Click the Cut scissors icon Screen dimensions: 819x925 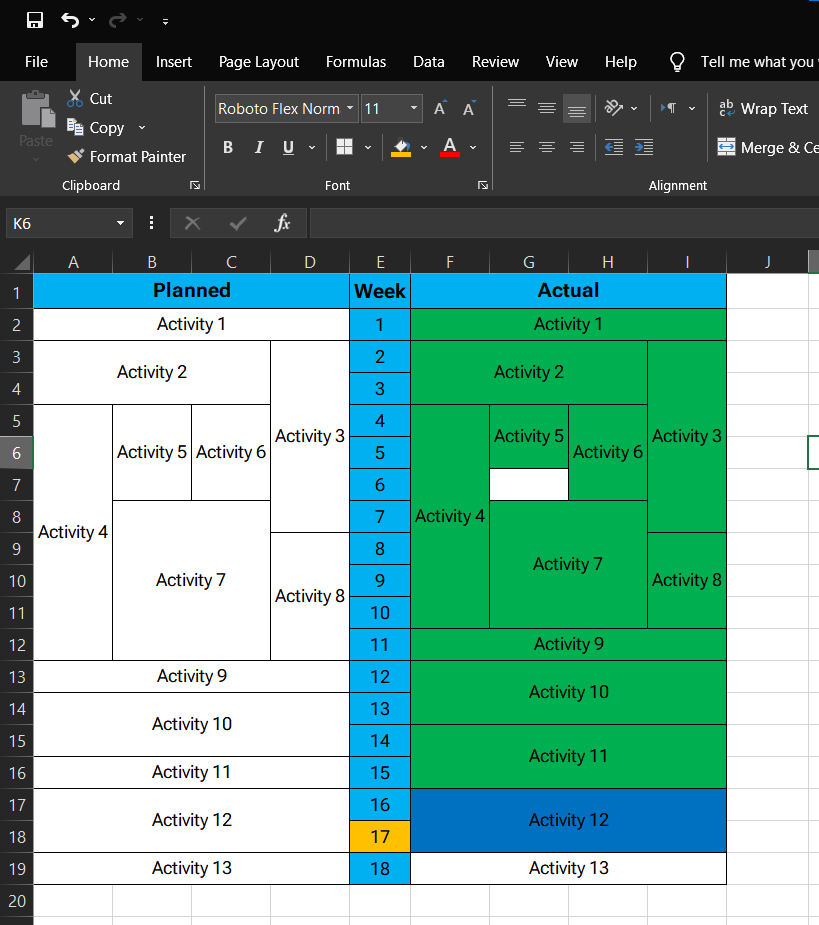[x=76, y=98]
